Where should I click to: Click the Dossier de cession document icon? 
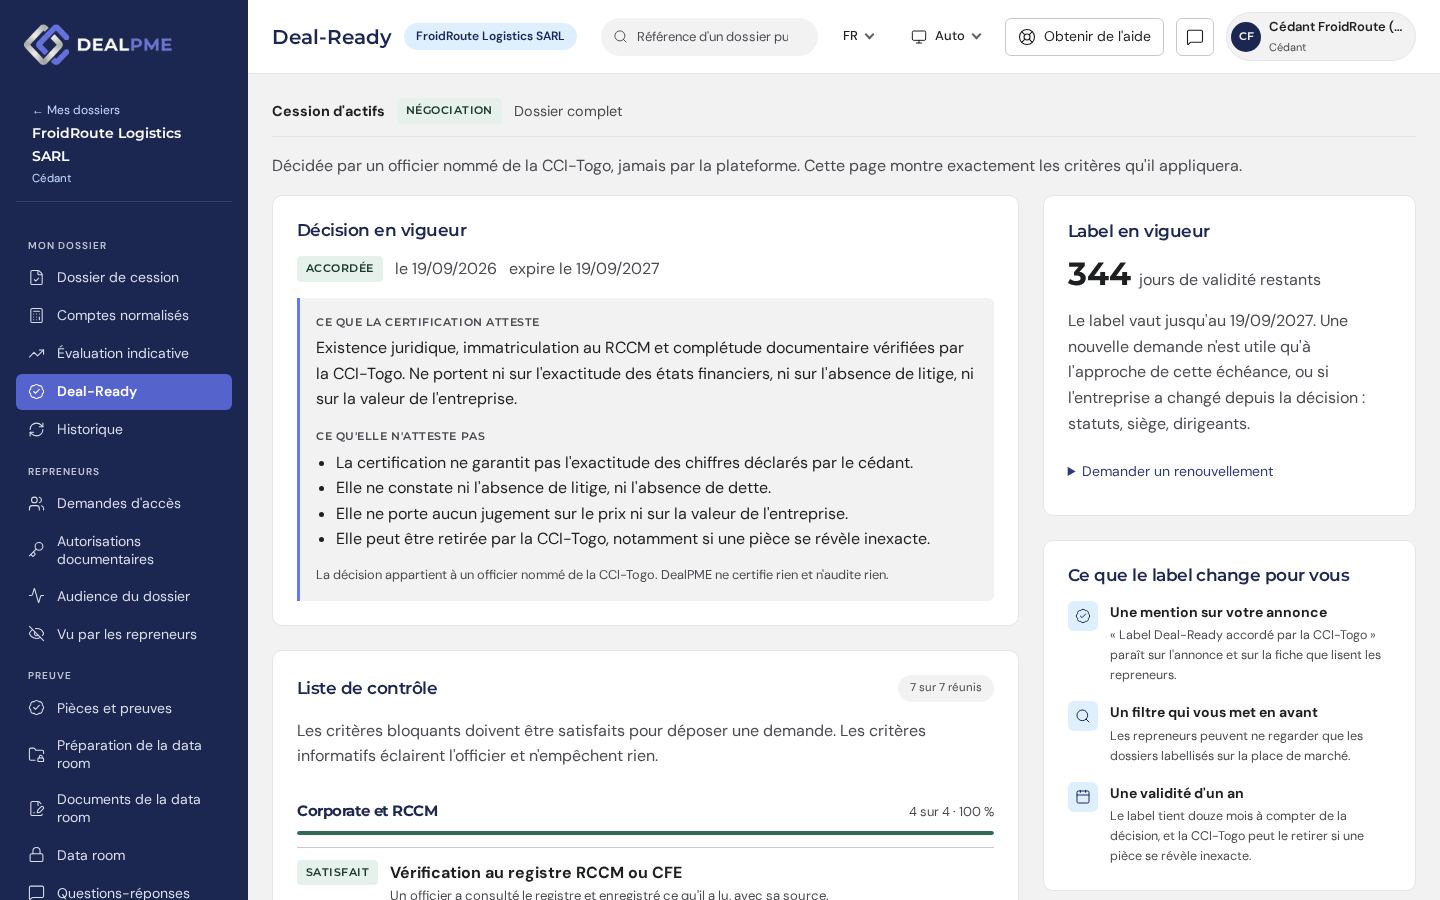point(37,278)
